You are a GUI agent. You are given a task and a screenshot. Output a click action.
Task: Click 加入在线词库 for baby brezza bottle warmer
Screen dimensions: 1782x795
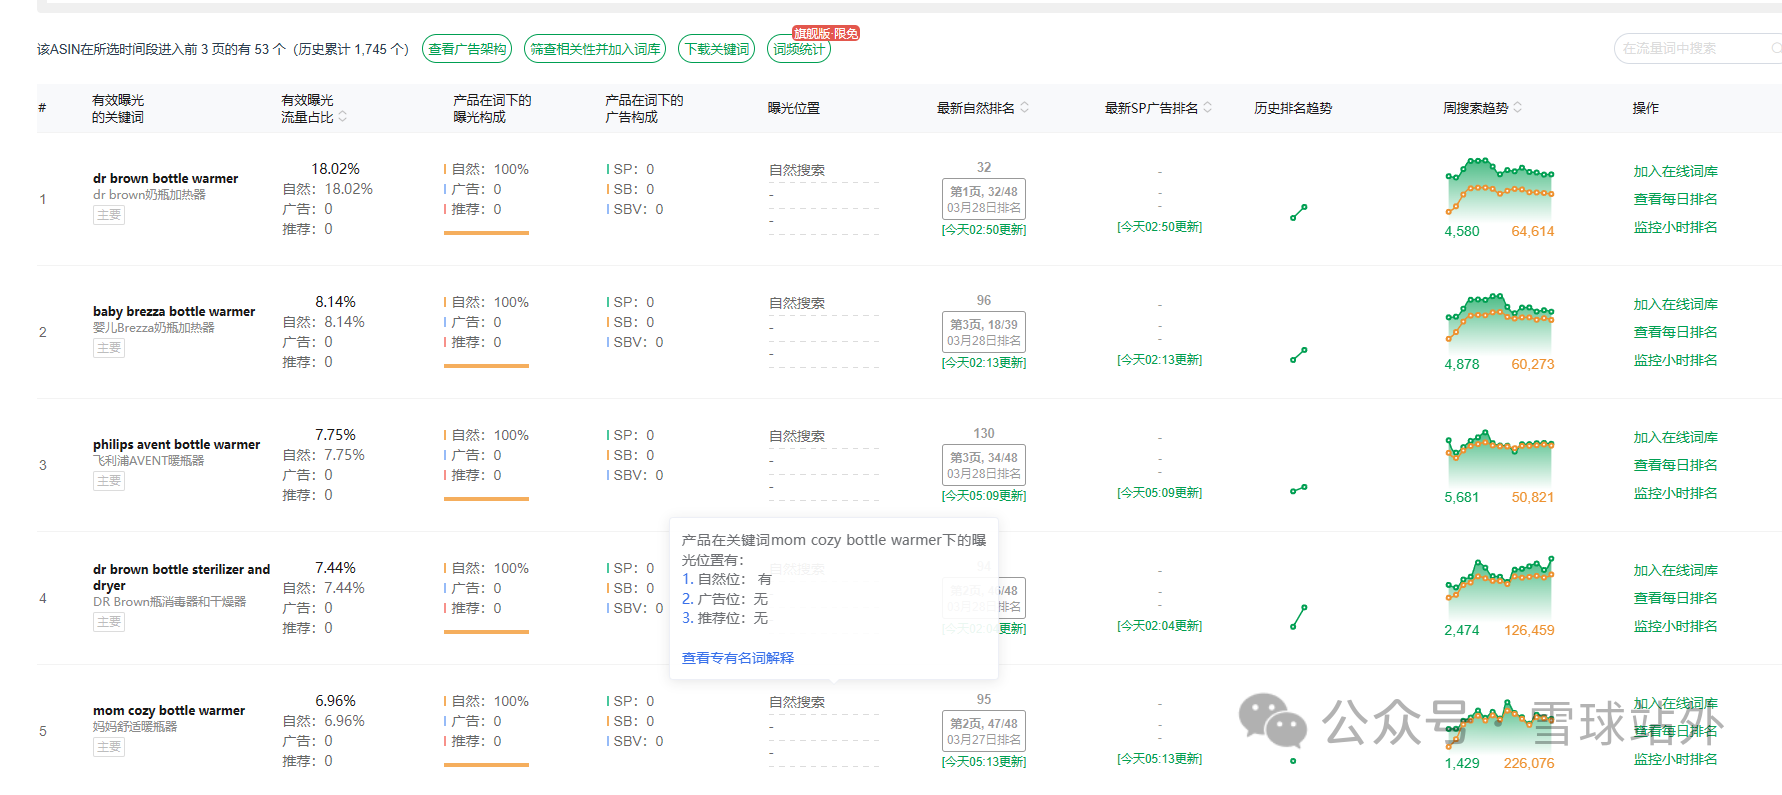tap(1675, 305)
